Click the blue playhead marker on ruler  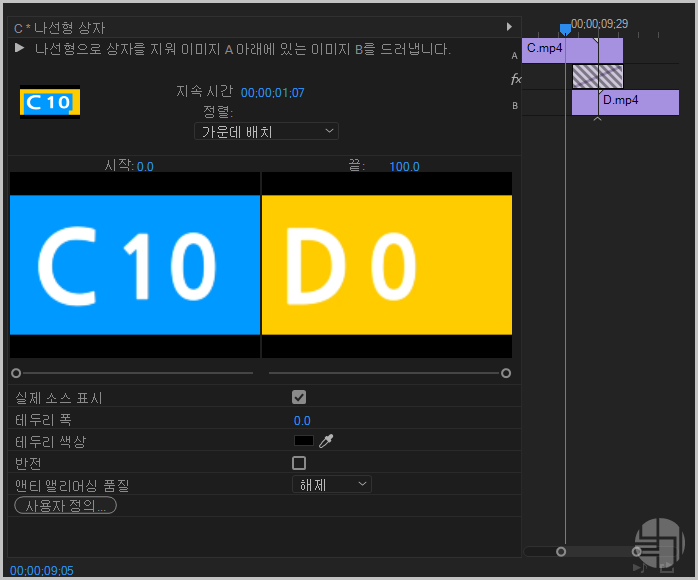pos(565,29)
